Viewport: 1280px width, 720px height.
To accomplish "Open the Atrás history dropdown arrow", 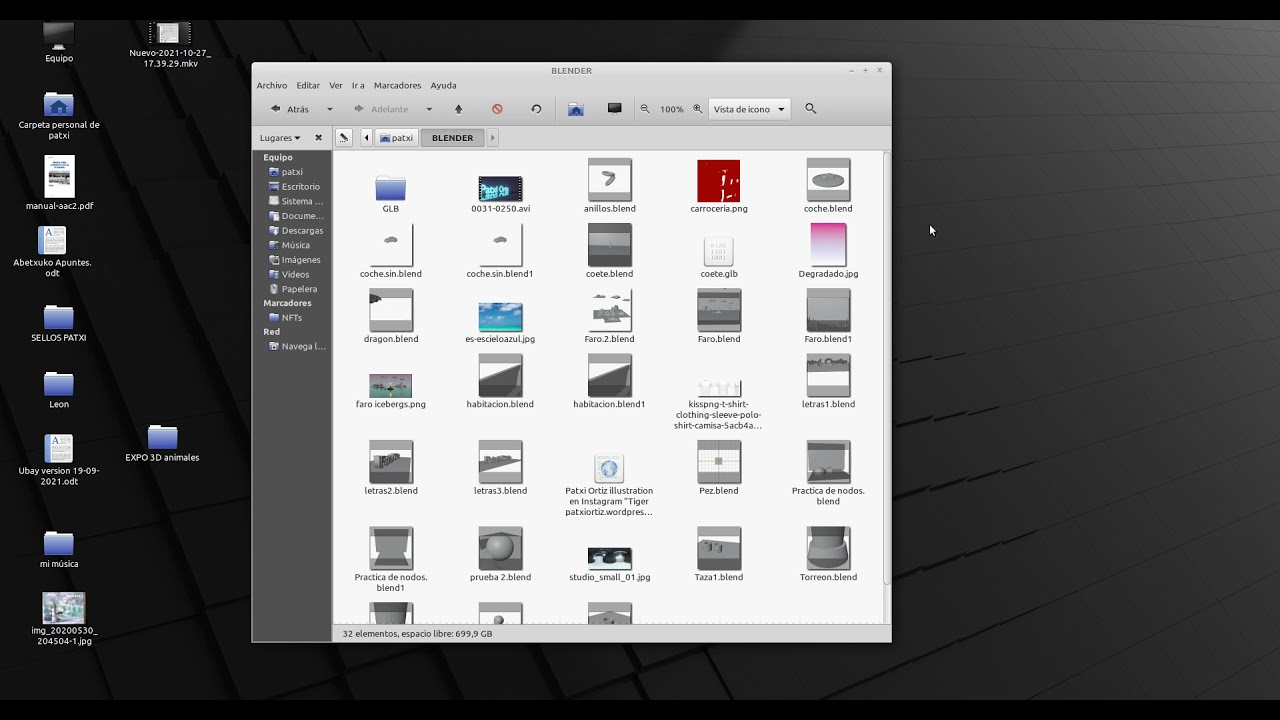I will click(330, 109).
